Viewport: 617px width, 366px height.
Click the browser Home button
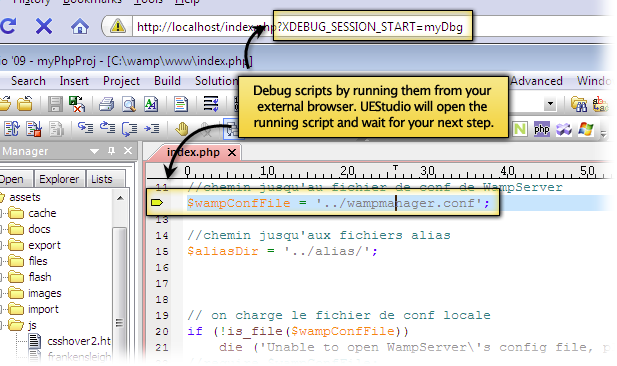(80, 27)
